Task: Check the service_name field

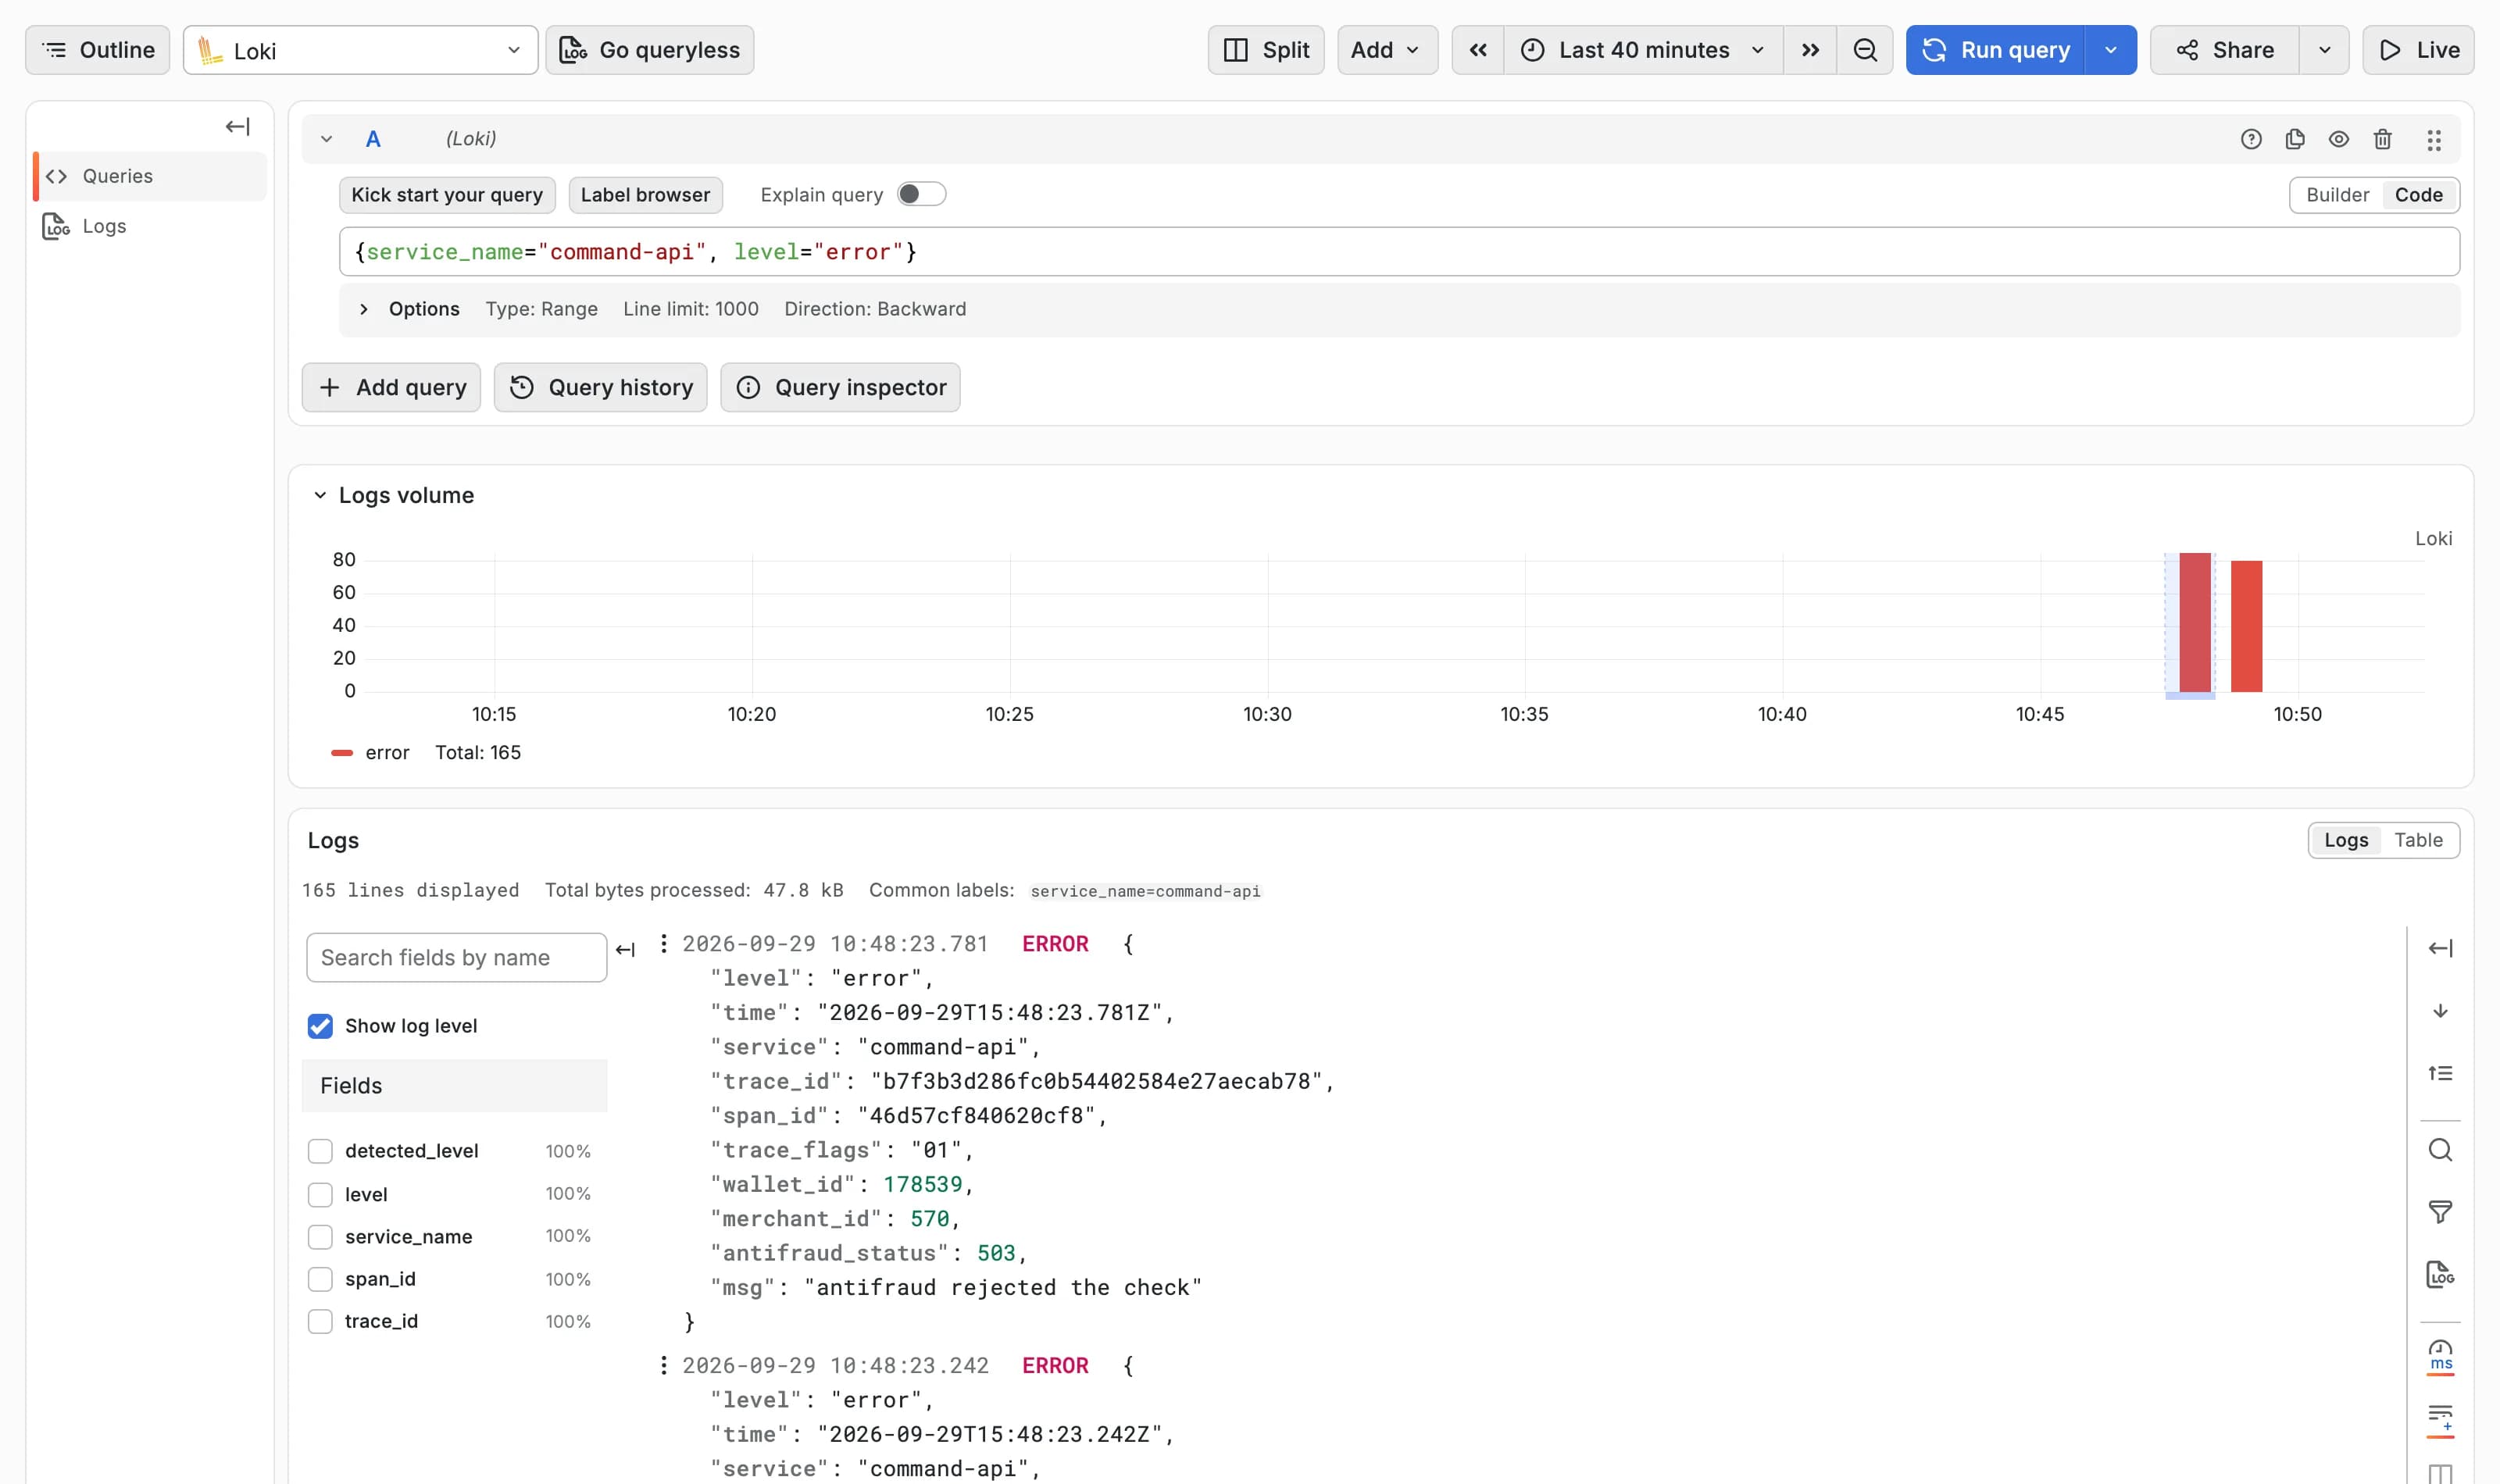Action: pos(320,1237)
